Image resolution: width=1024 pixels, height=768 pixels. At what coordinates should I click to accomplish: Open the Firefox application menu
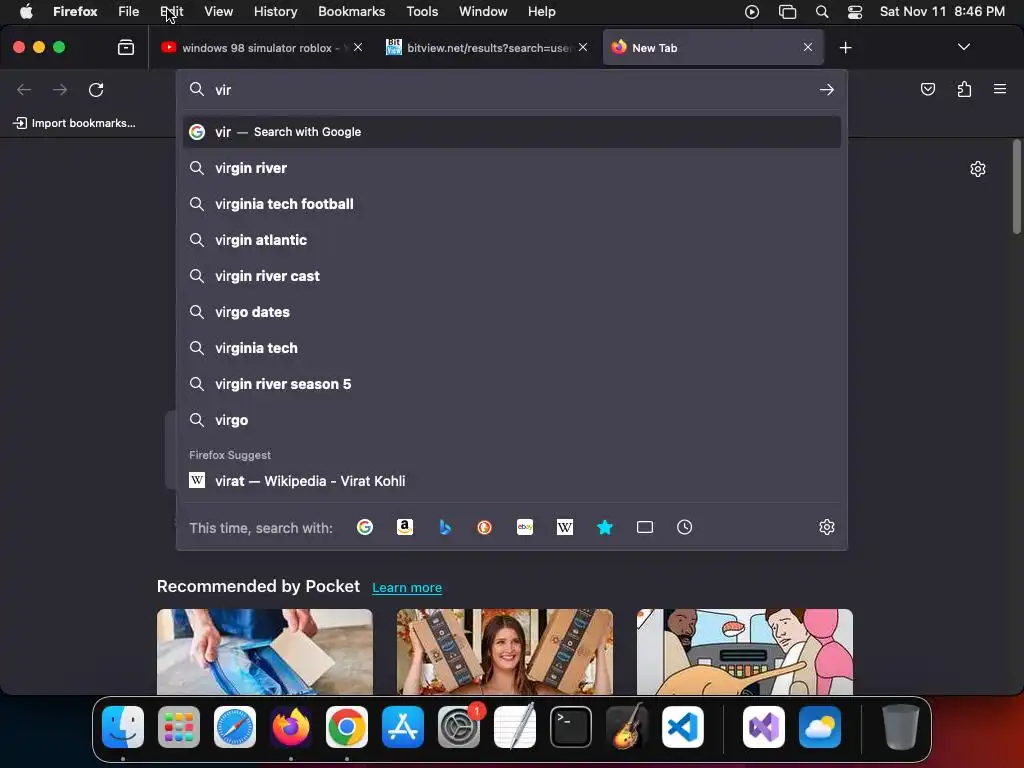pos(1000,89)
